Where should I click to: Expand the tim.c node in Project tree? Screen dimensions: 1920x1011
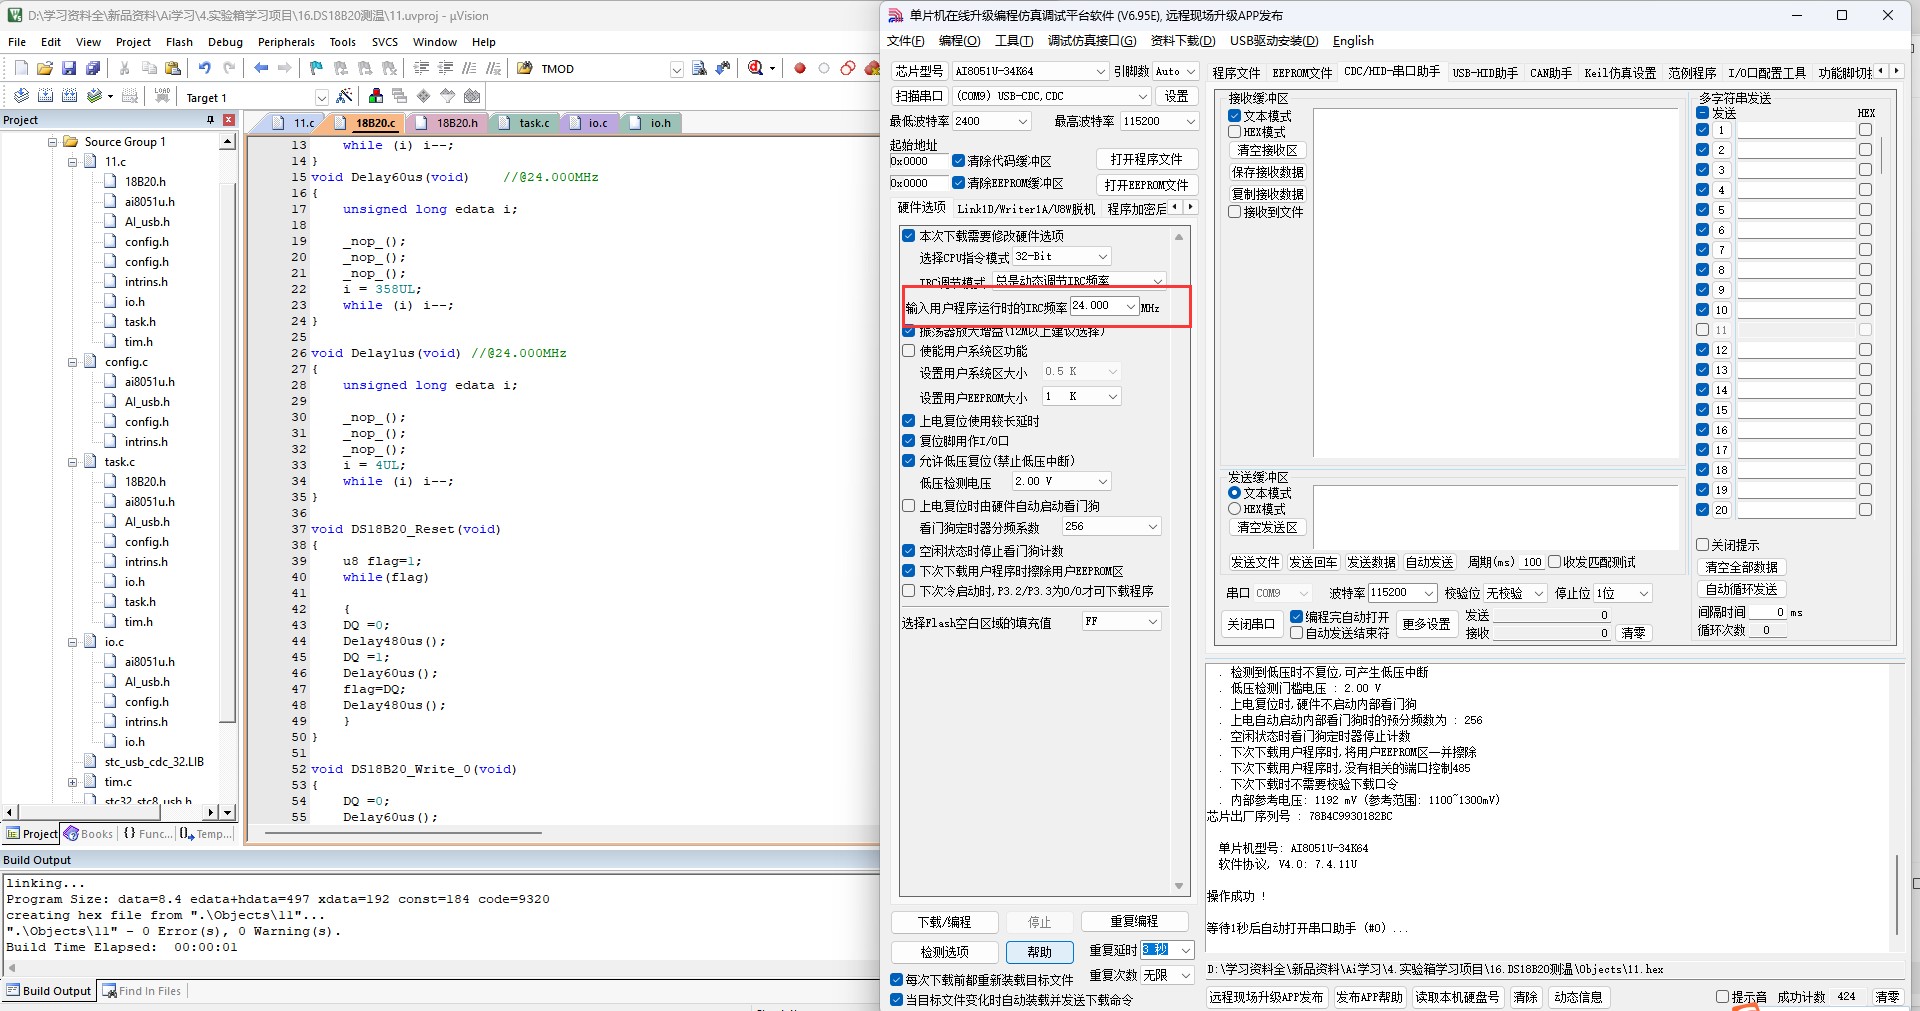pyautogui.click(x=73, y=782)
